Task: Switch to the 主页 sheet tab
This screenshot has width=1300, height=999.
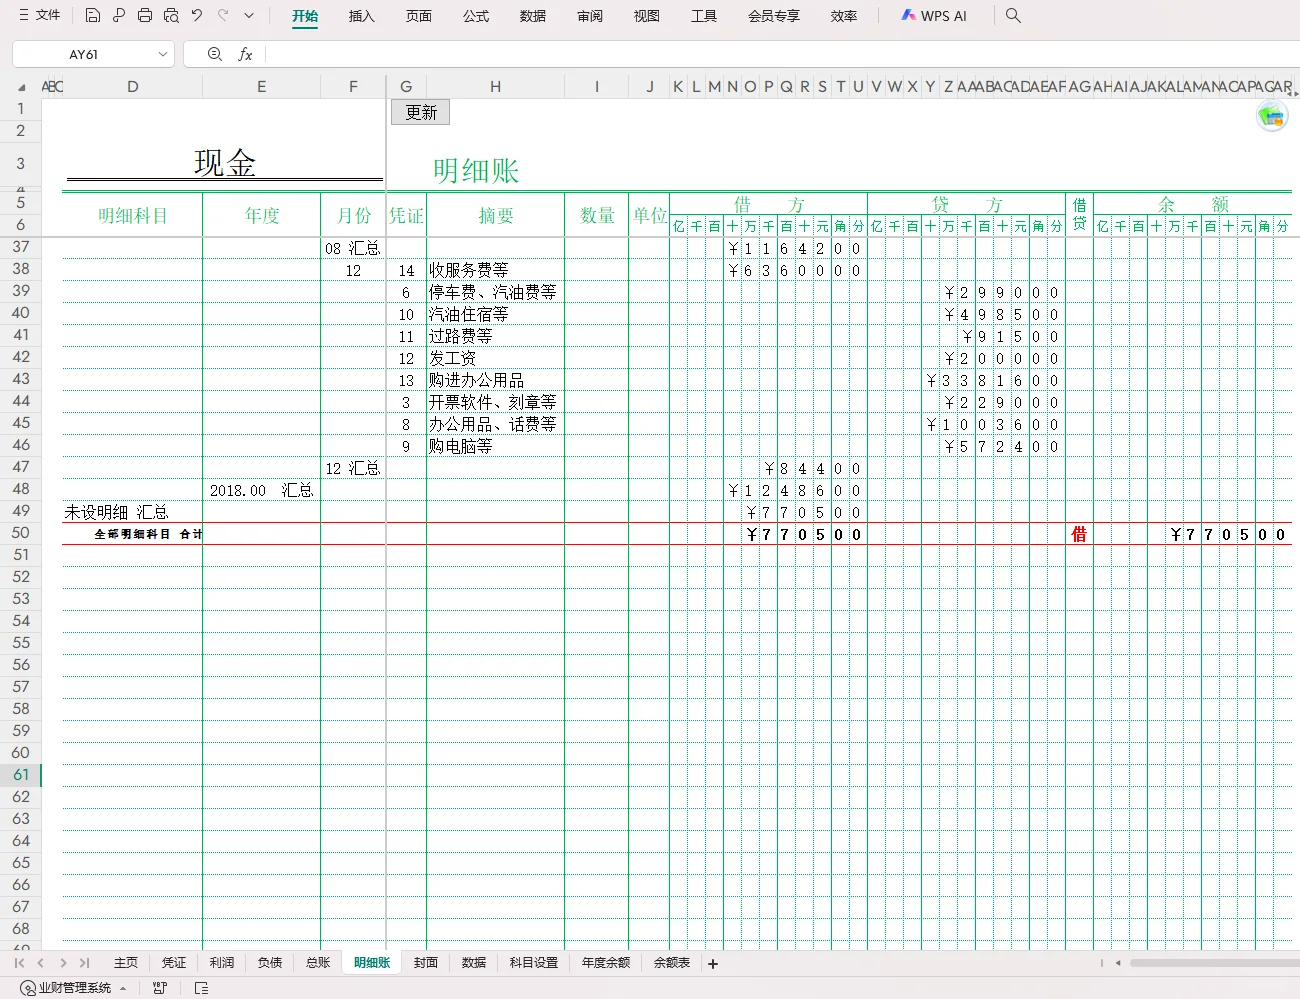Action: tap(126, 963)
